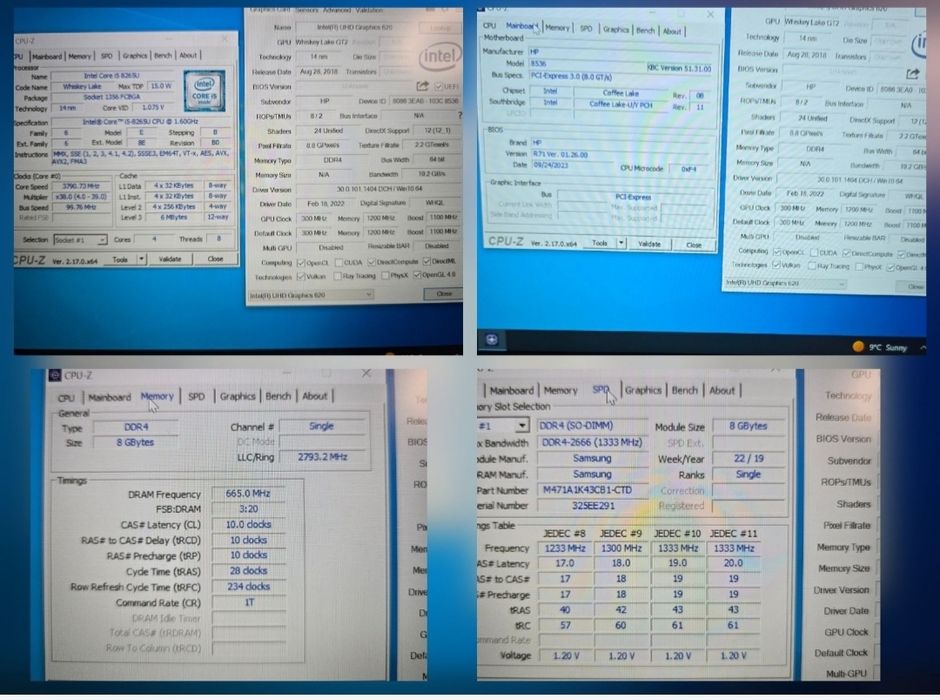The image size is (940, 700).
Task: Click Close button in Mainboard window
Action: (694, 245)
